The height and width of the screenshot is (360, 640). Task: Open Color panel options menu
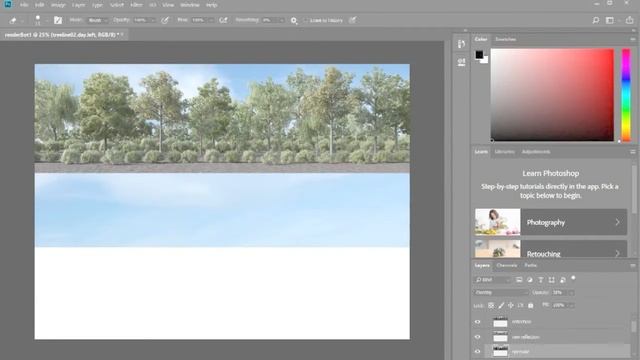click(x=632, y=39)
